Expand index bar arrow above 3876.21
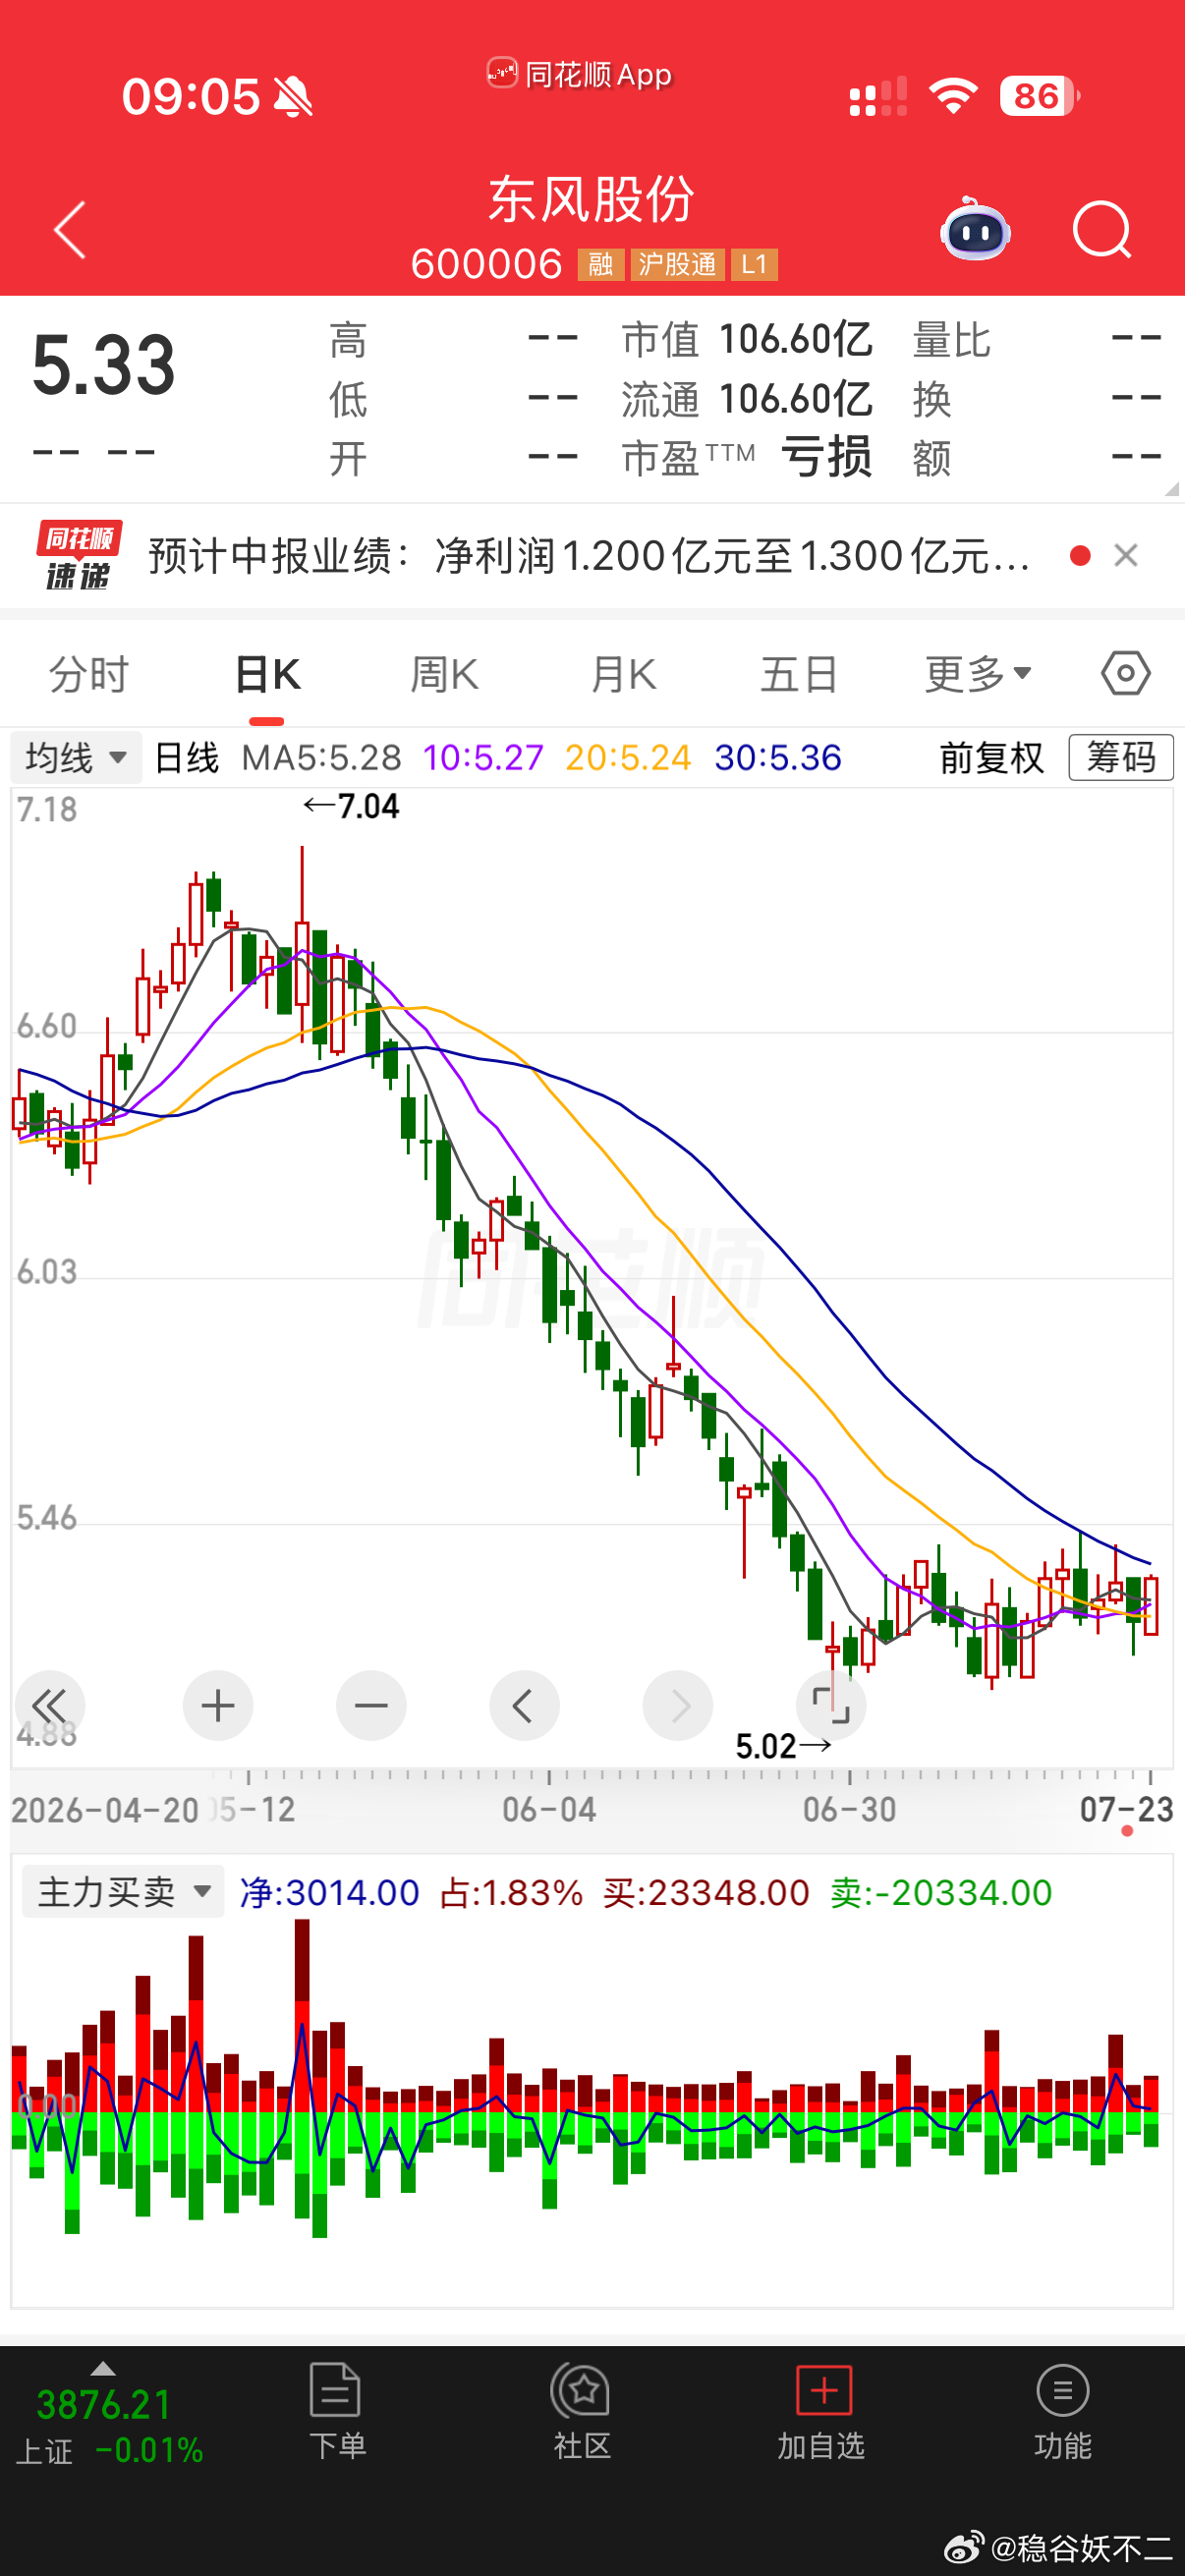Viewport: 1185px width, 2576px height. pos(103,2368)
